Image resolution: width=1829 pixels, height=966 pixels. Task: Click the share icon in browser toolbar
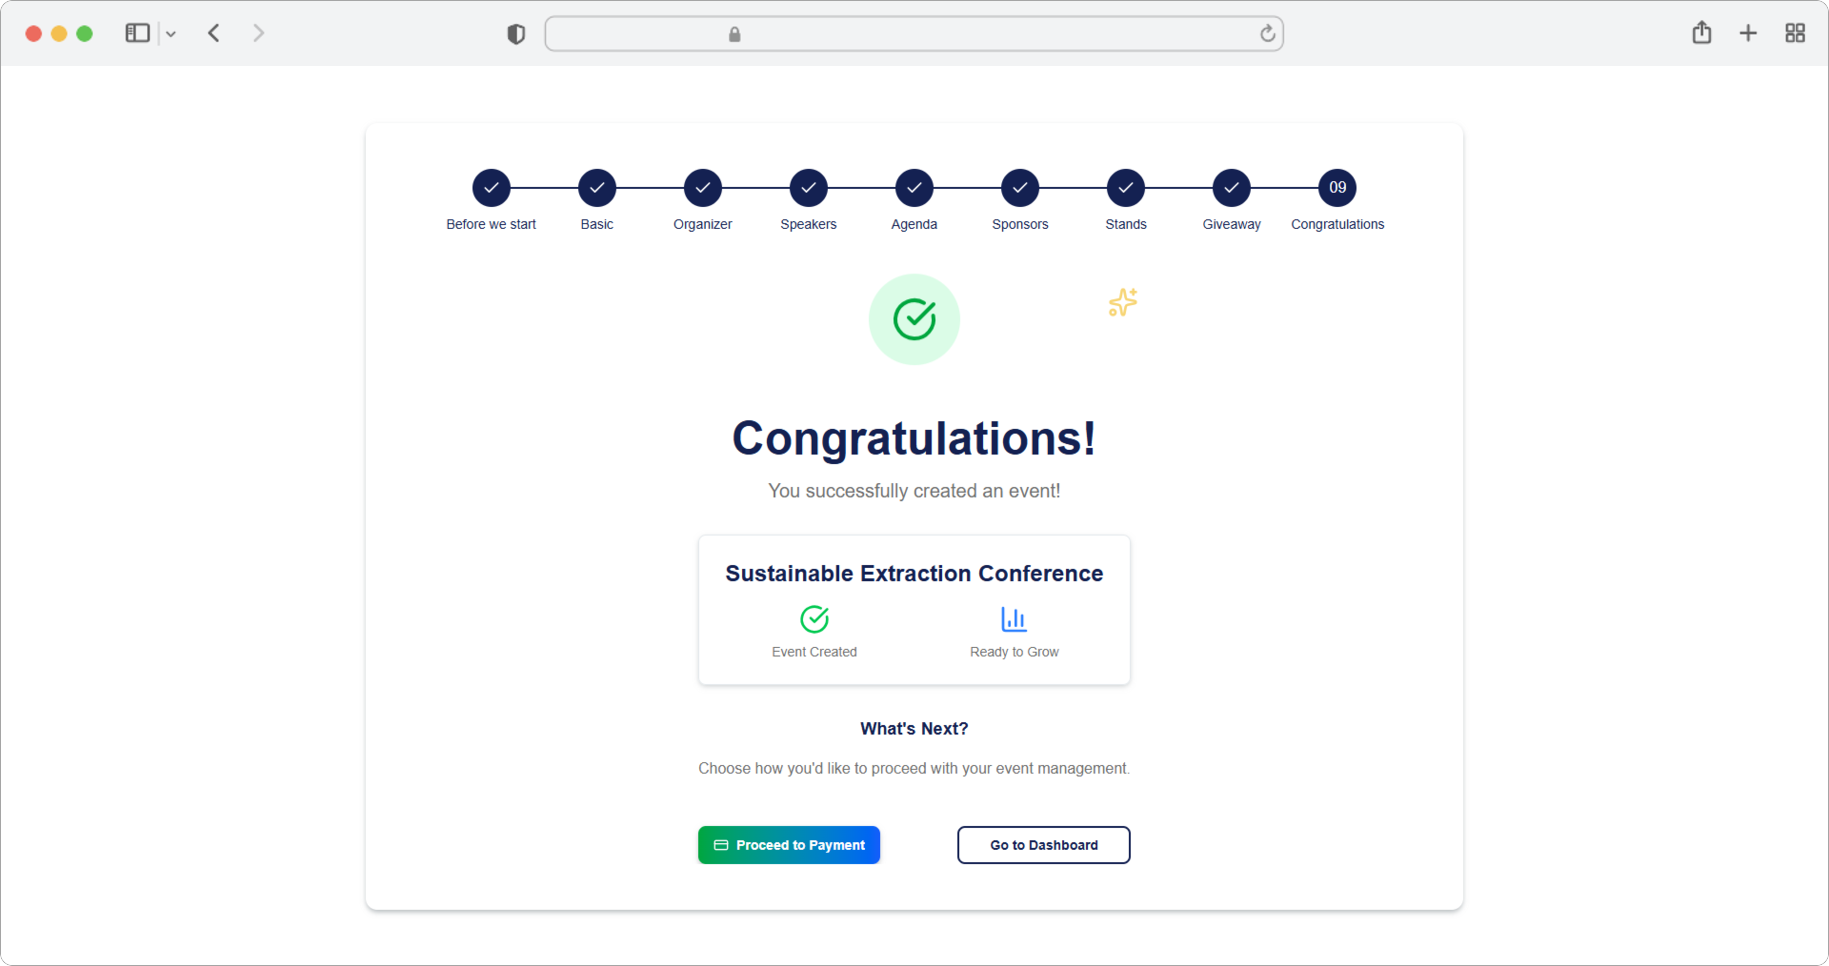point(1702,32)
